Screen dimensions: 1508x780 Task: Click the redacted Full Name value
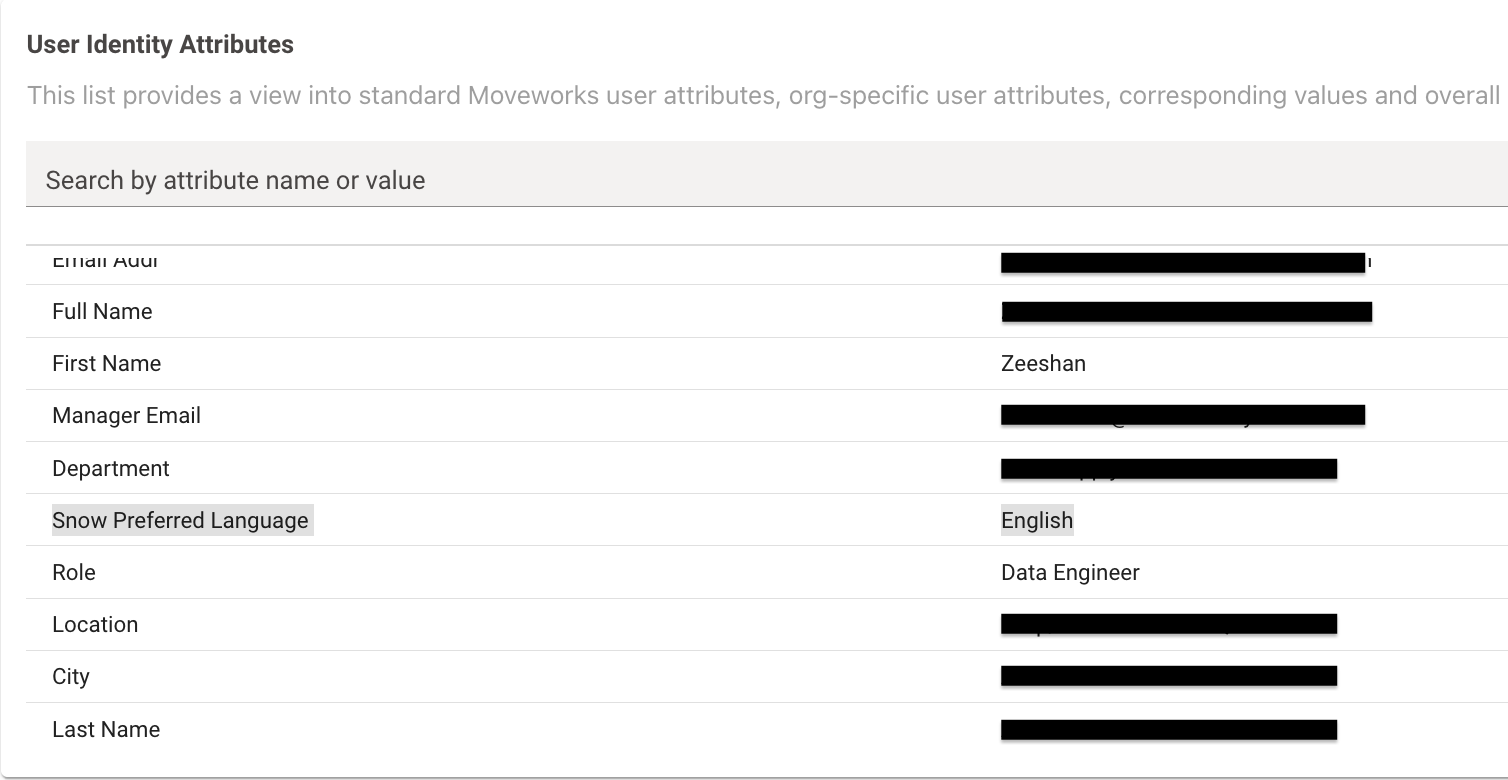1186,311
